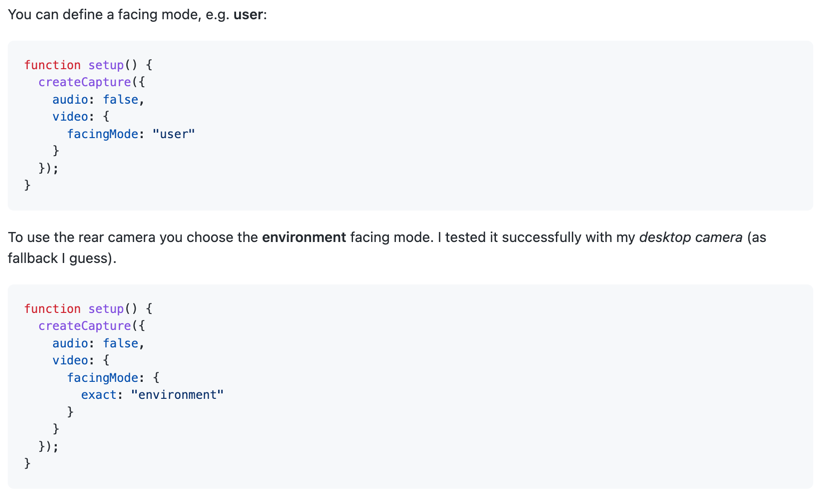Click "function" keyword in the second code block
This screenshot has width=816, height=494.
point(52,309)
